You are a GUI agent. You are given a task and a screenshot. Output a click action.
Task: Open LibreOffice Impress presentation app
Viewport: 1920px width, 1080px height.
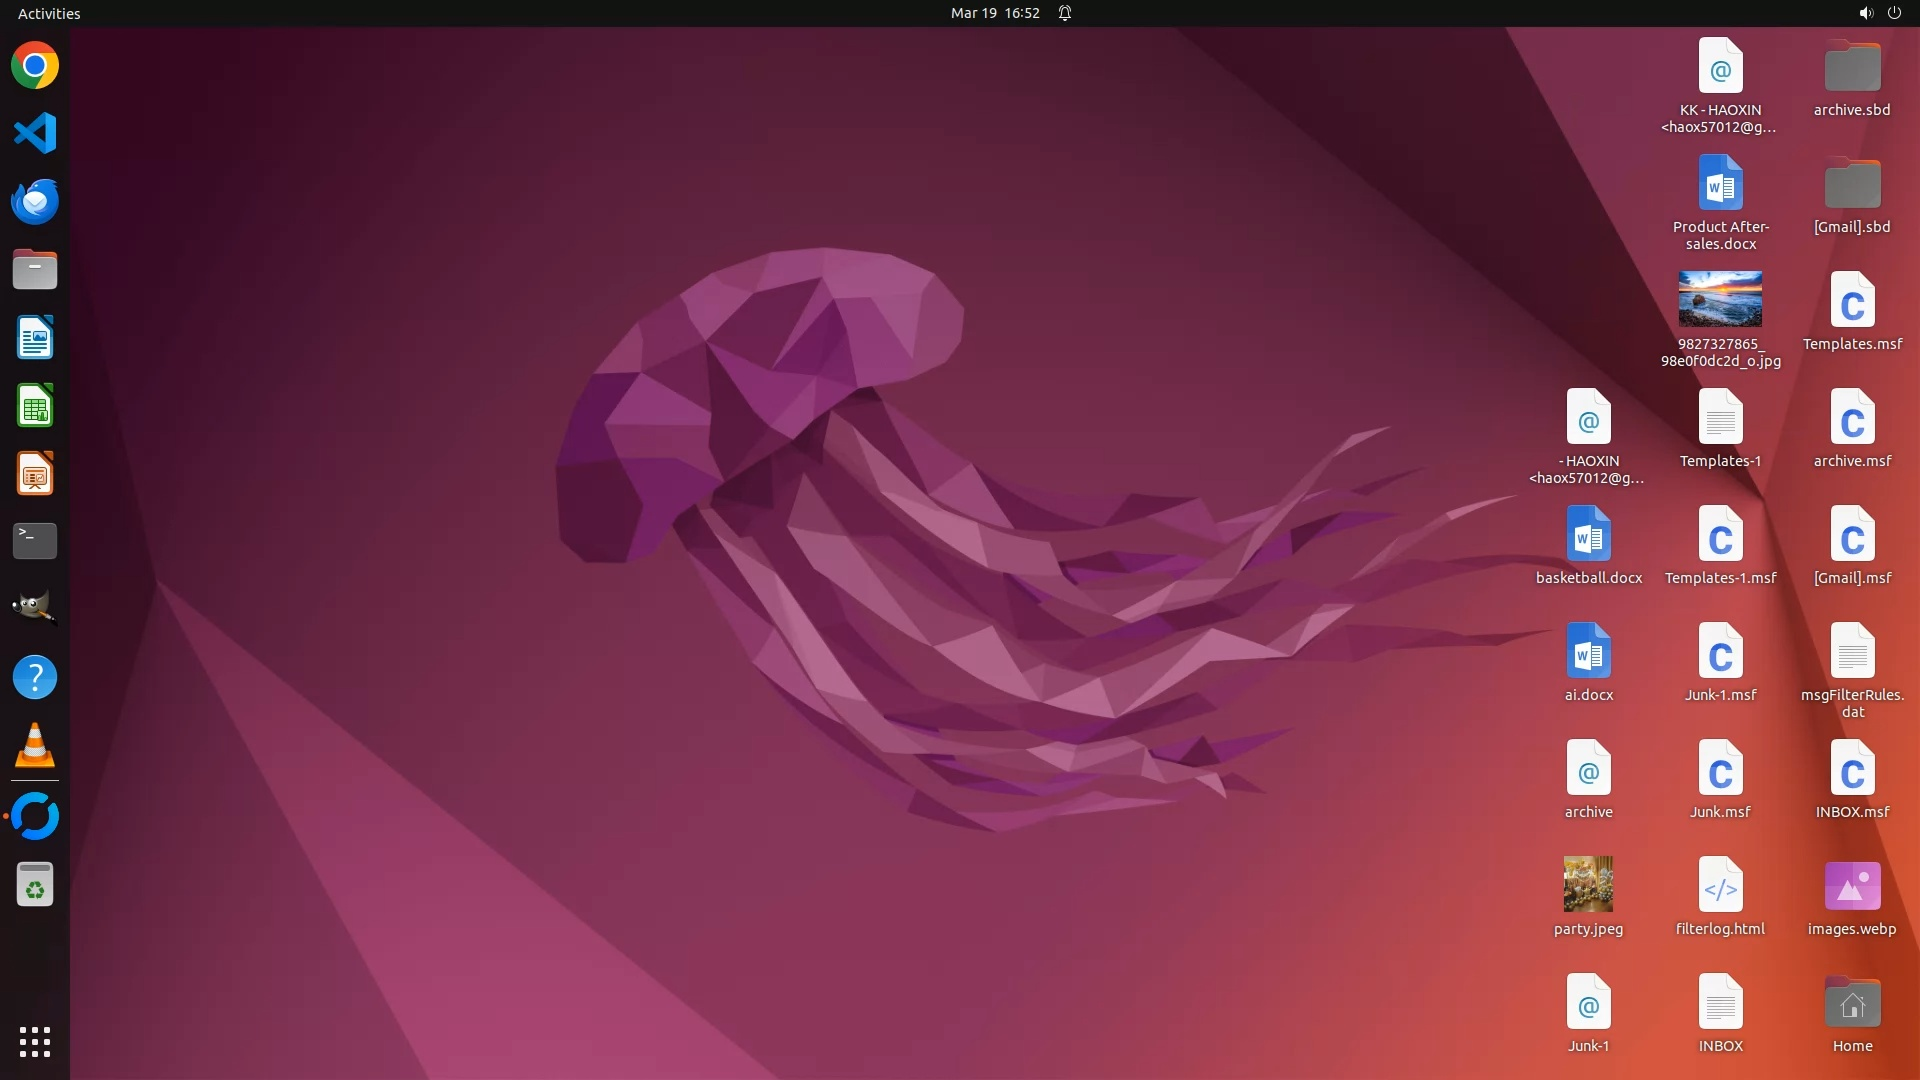35,474
